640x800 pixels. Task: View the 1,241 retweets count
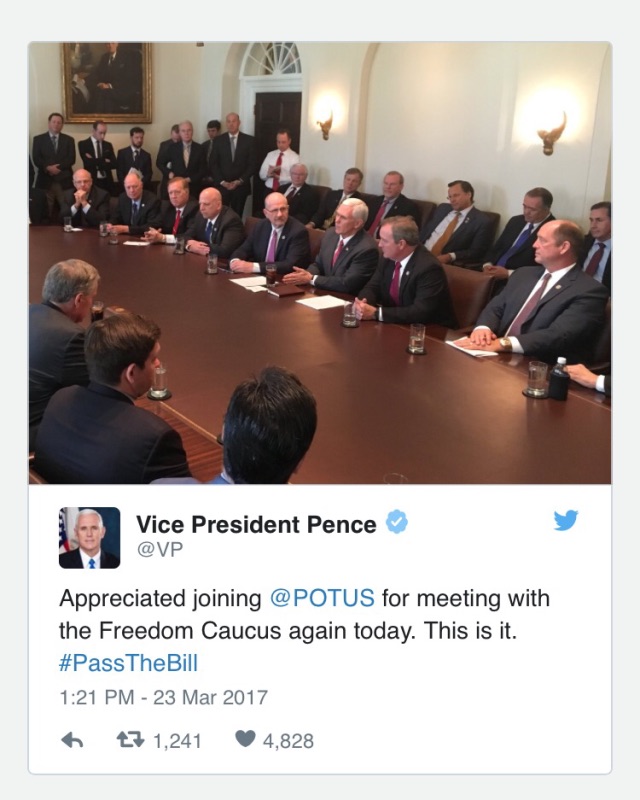[x=177, y=741]
